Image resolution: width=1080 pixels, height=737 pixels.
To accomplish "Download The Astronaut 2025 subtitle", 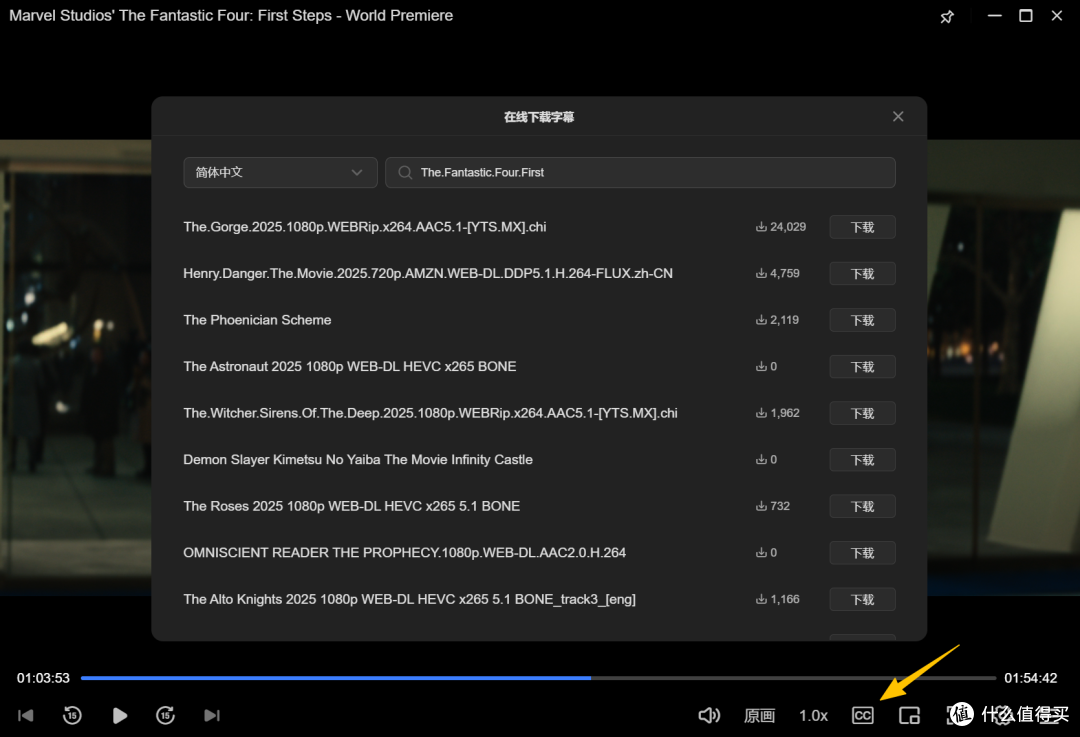I will [862, 366].
